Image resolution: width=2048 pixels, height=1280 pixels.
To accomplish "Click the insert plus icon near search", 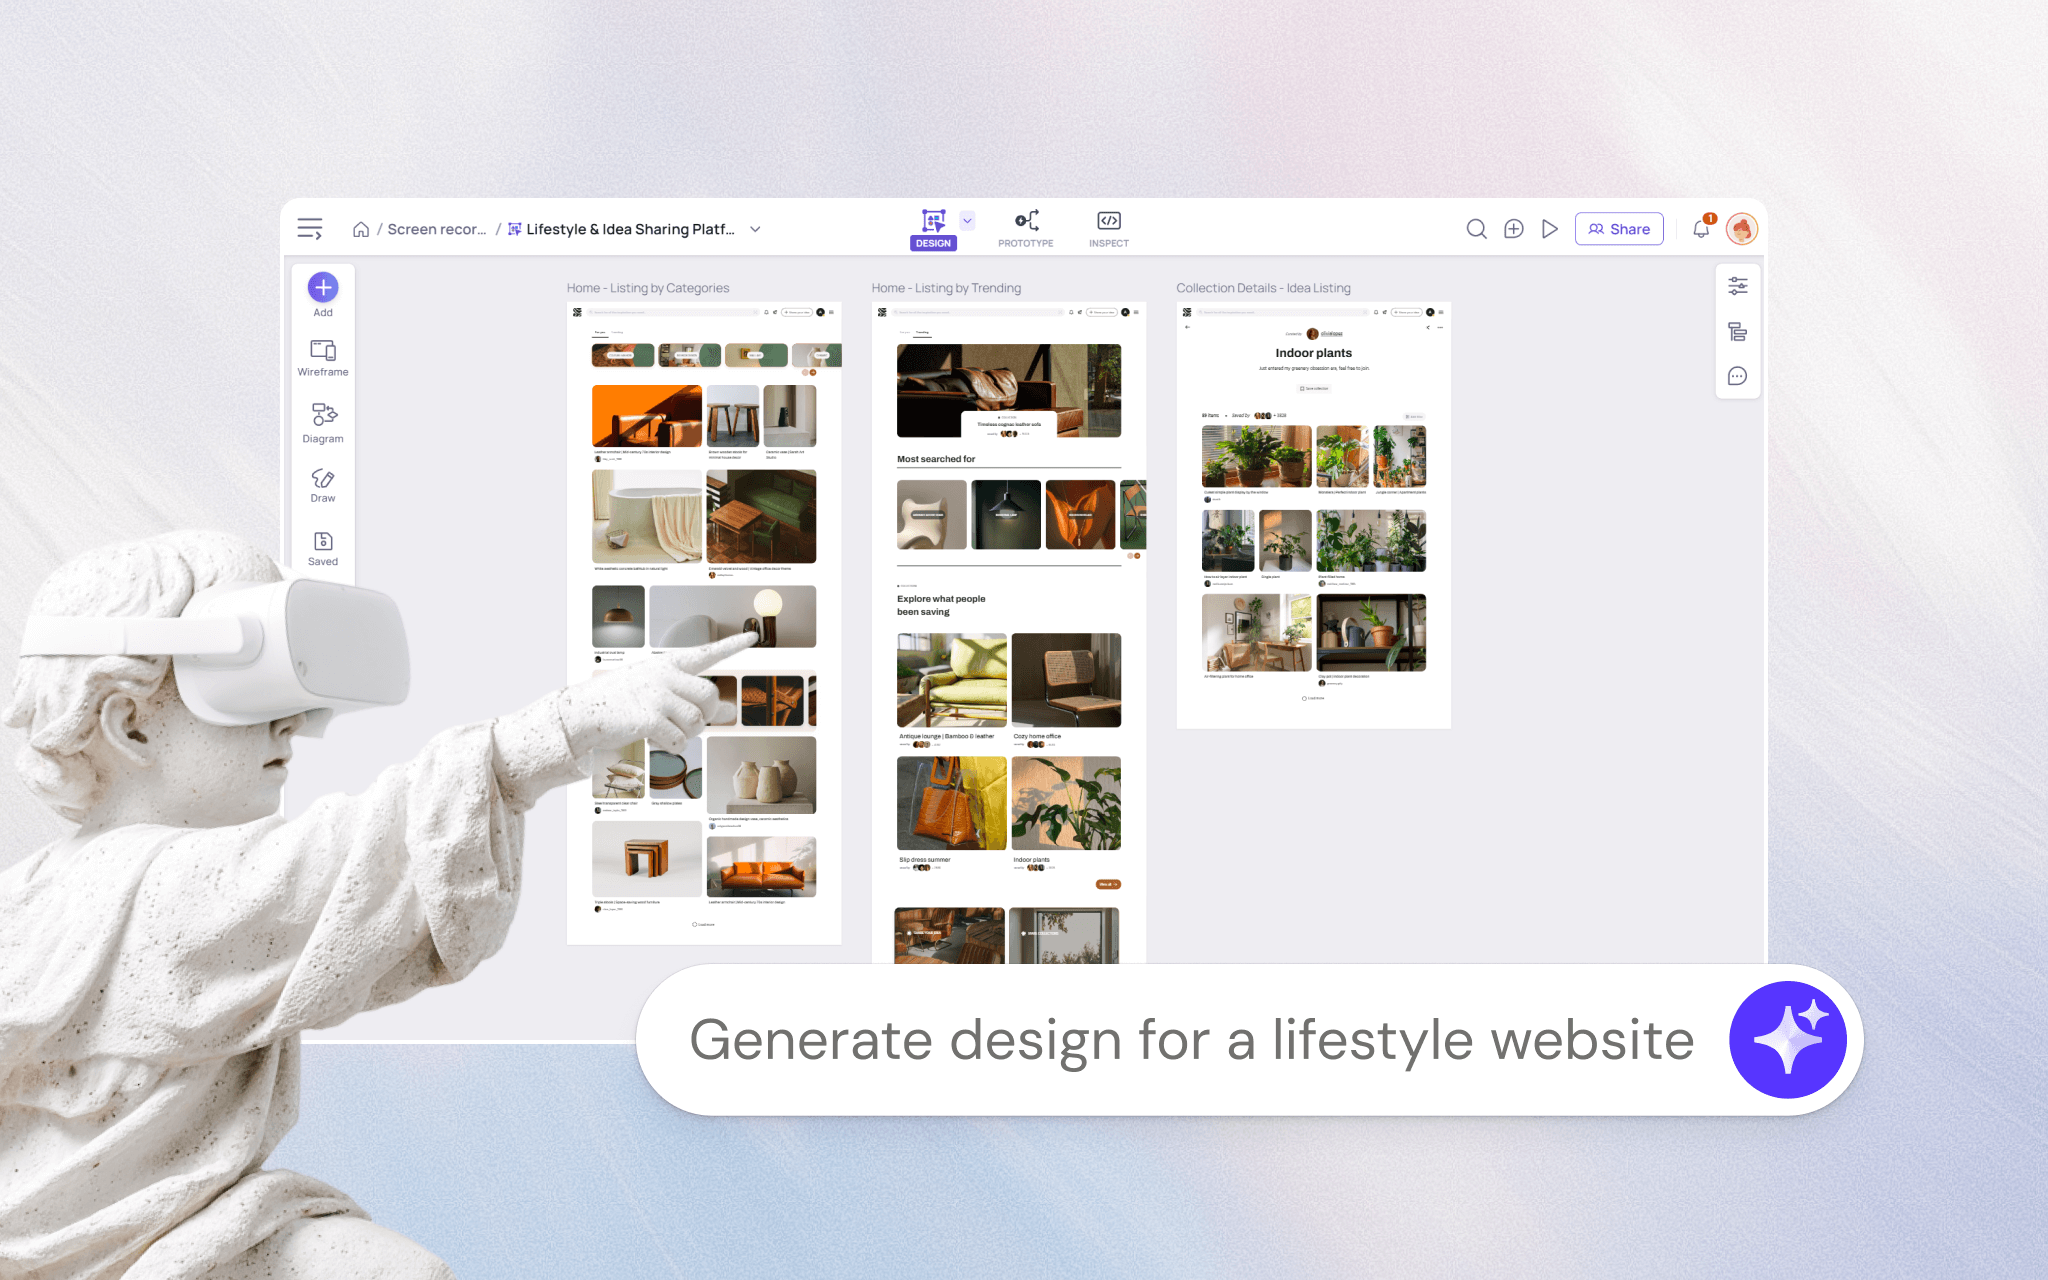I will coord(1513,228).
